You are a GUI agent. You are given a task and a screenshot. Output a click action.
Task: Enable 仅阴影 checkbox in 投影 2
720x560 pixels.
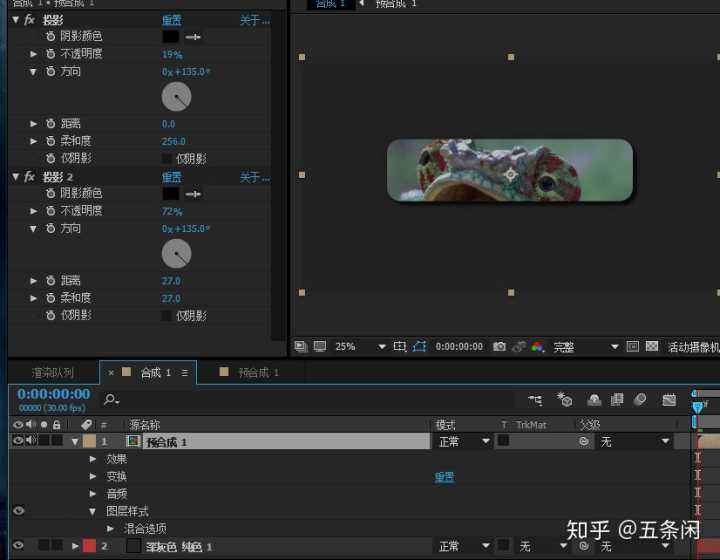click(167, 316)
